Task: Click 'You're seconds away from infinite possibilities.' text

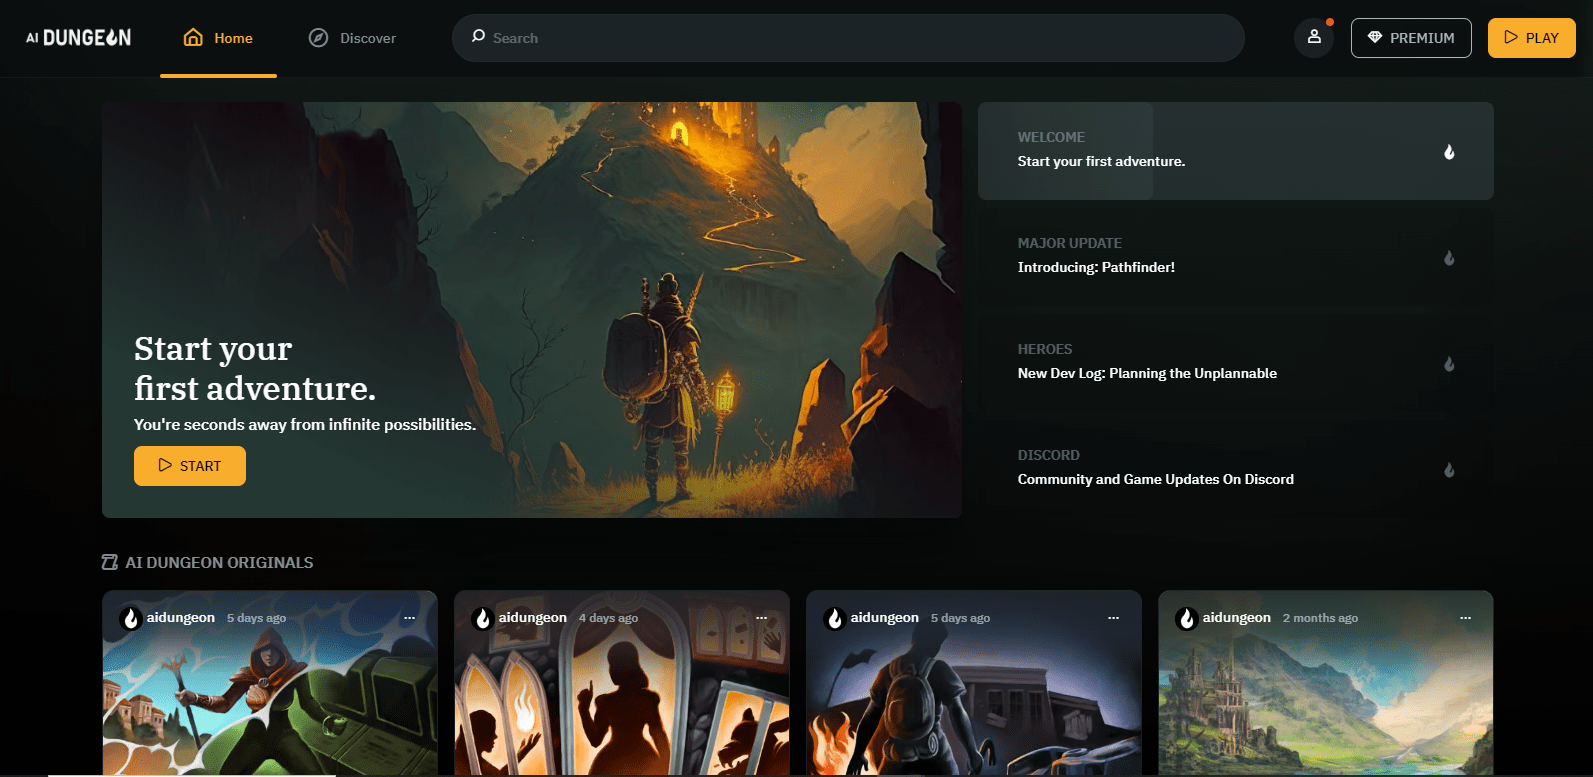Action: pos(305,425)
